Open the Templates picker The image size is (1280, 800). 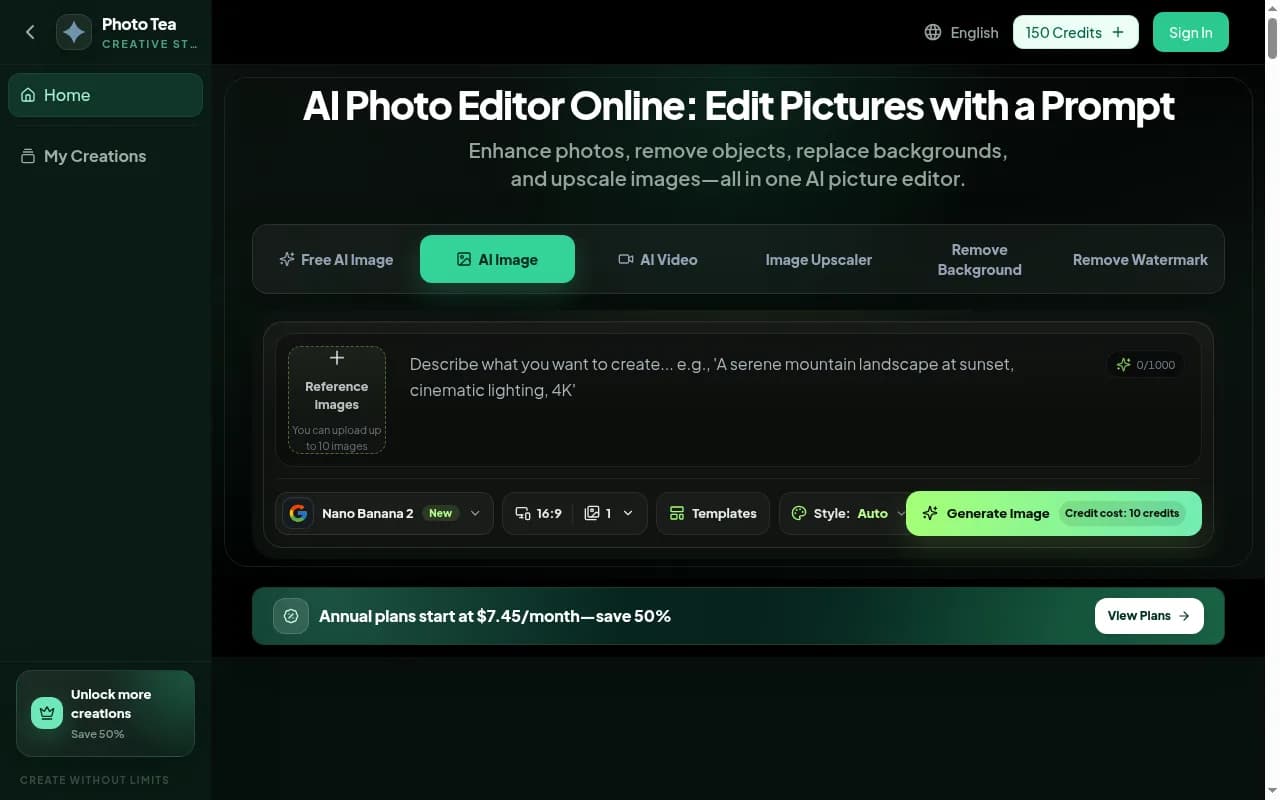pyautogui.click(x=713, y=513)
